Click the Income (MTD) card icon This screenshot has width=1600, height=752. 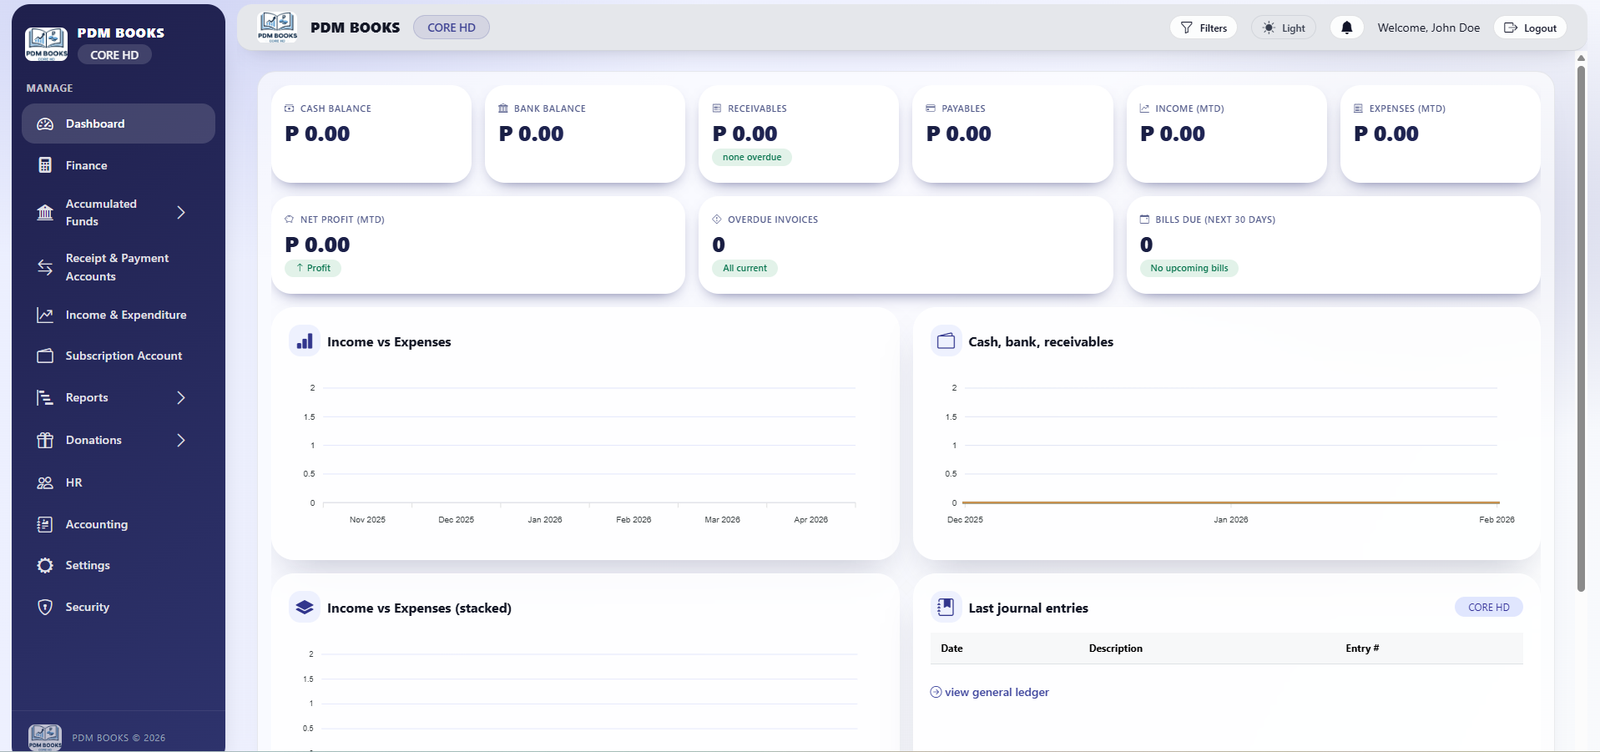click(1145, 108)
